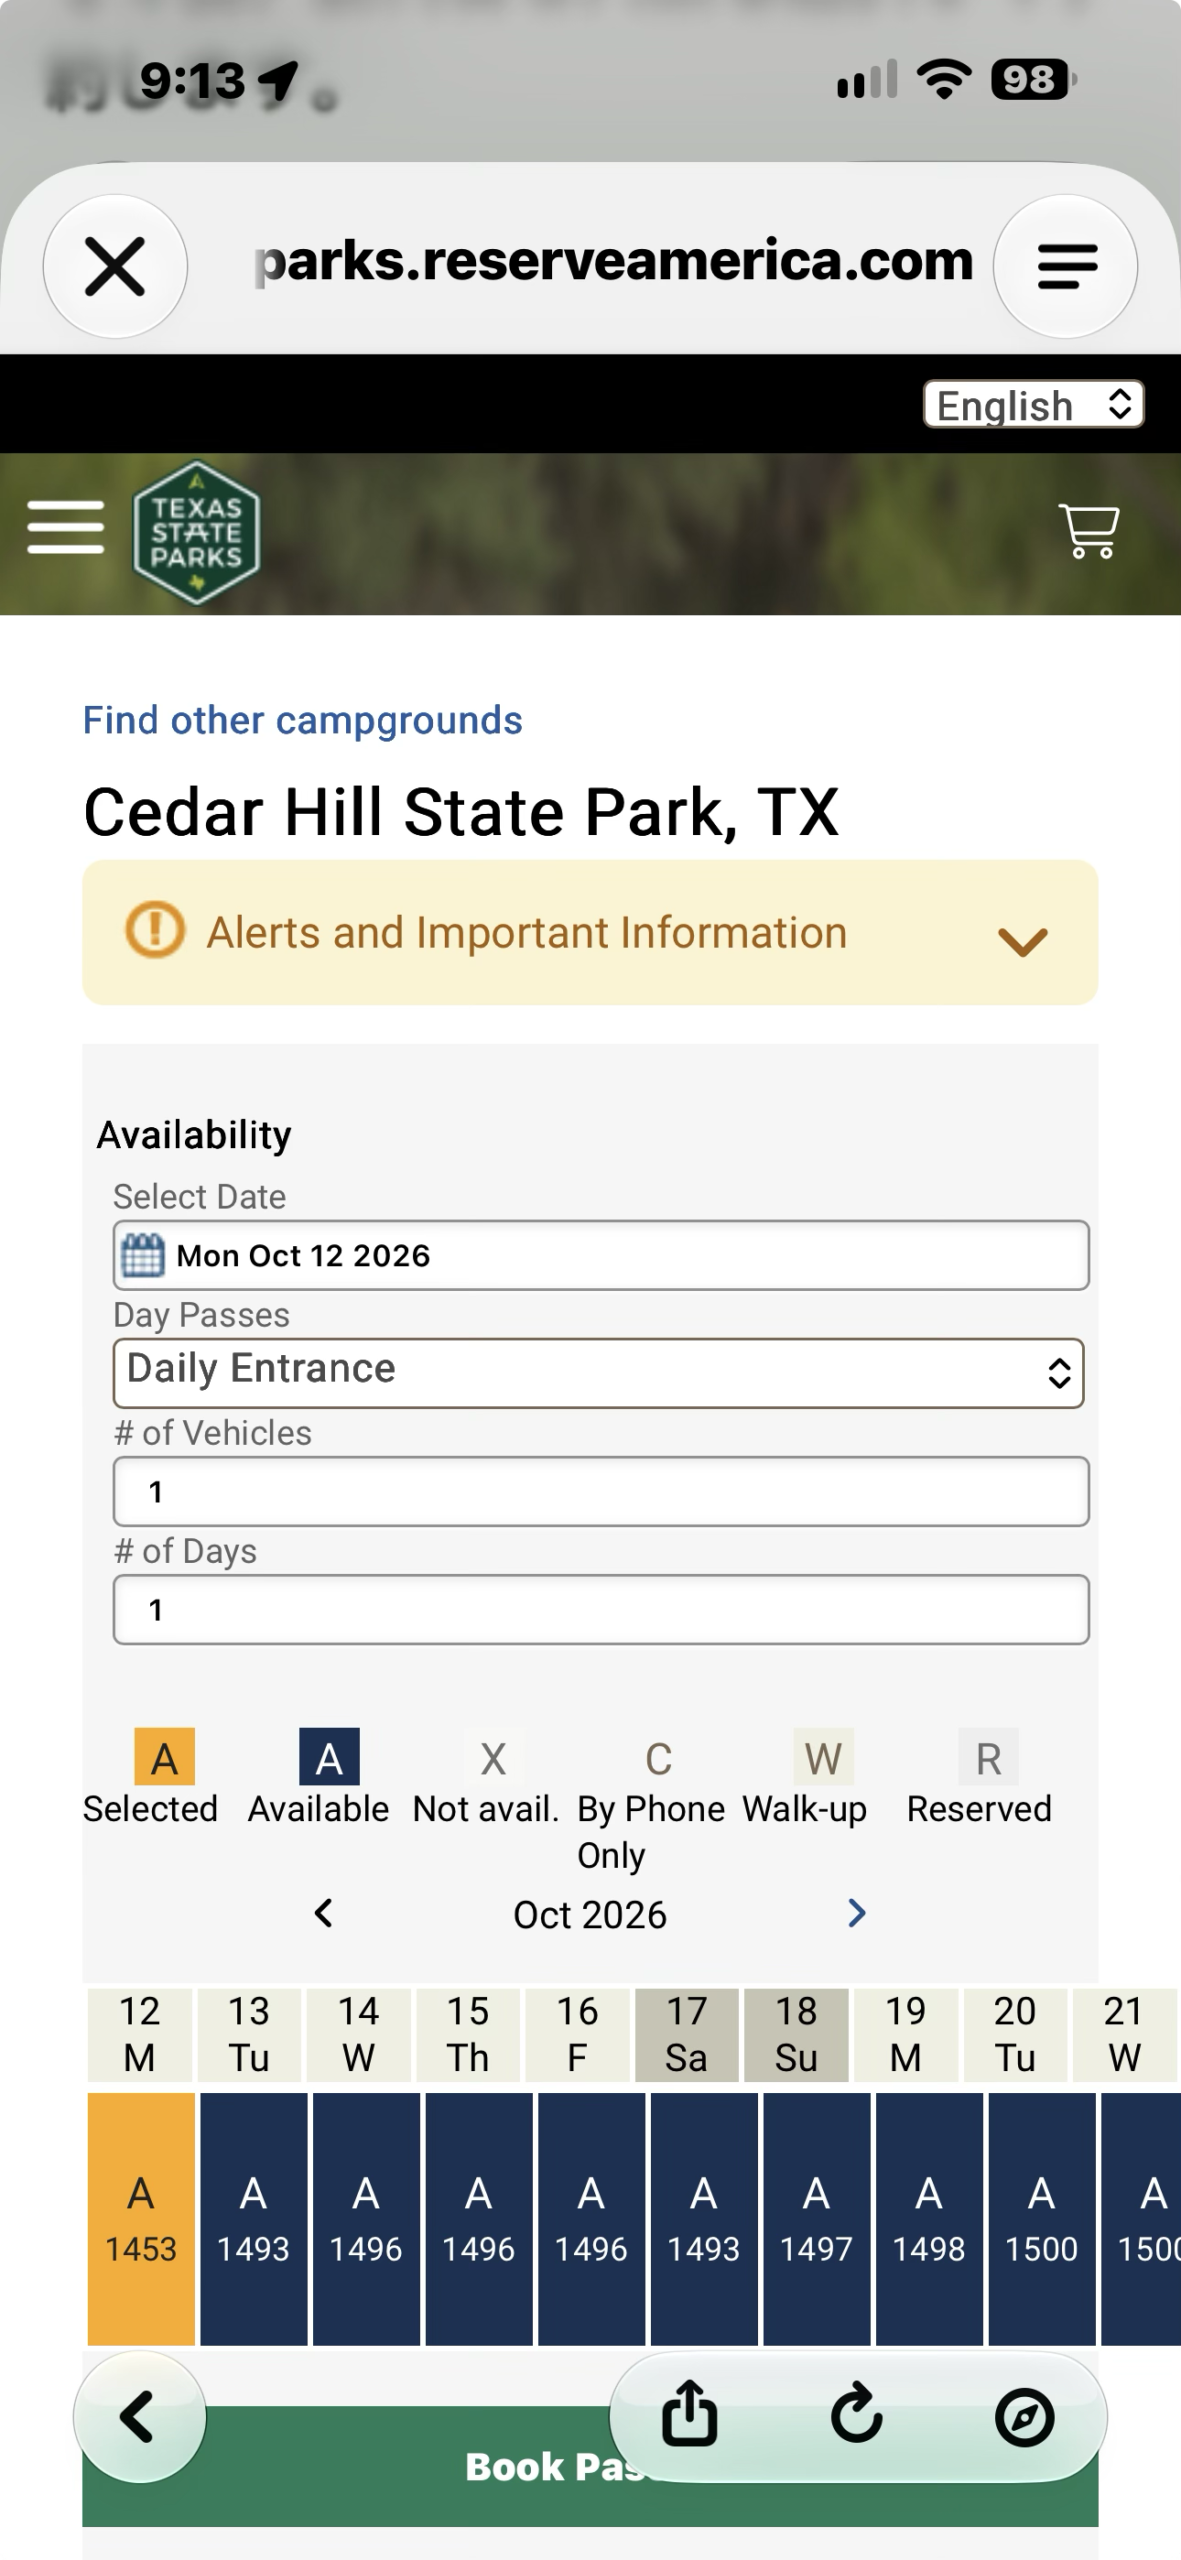Edit the number of vehicles field

point(601,1491)
